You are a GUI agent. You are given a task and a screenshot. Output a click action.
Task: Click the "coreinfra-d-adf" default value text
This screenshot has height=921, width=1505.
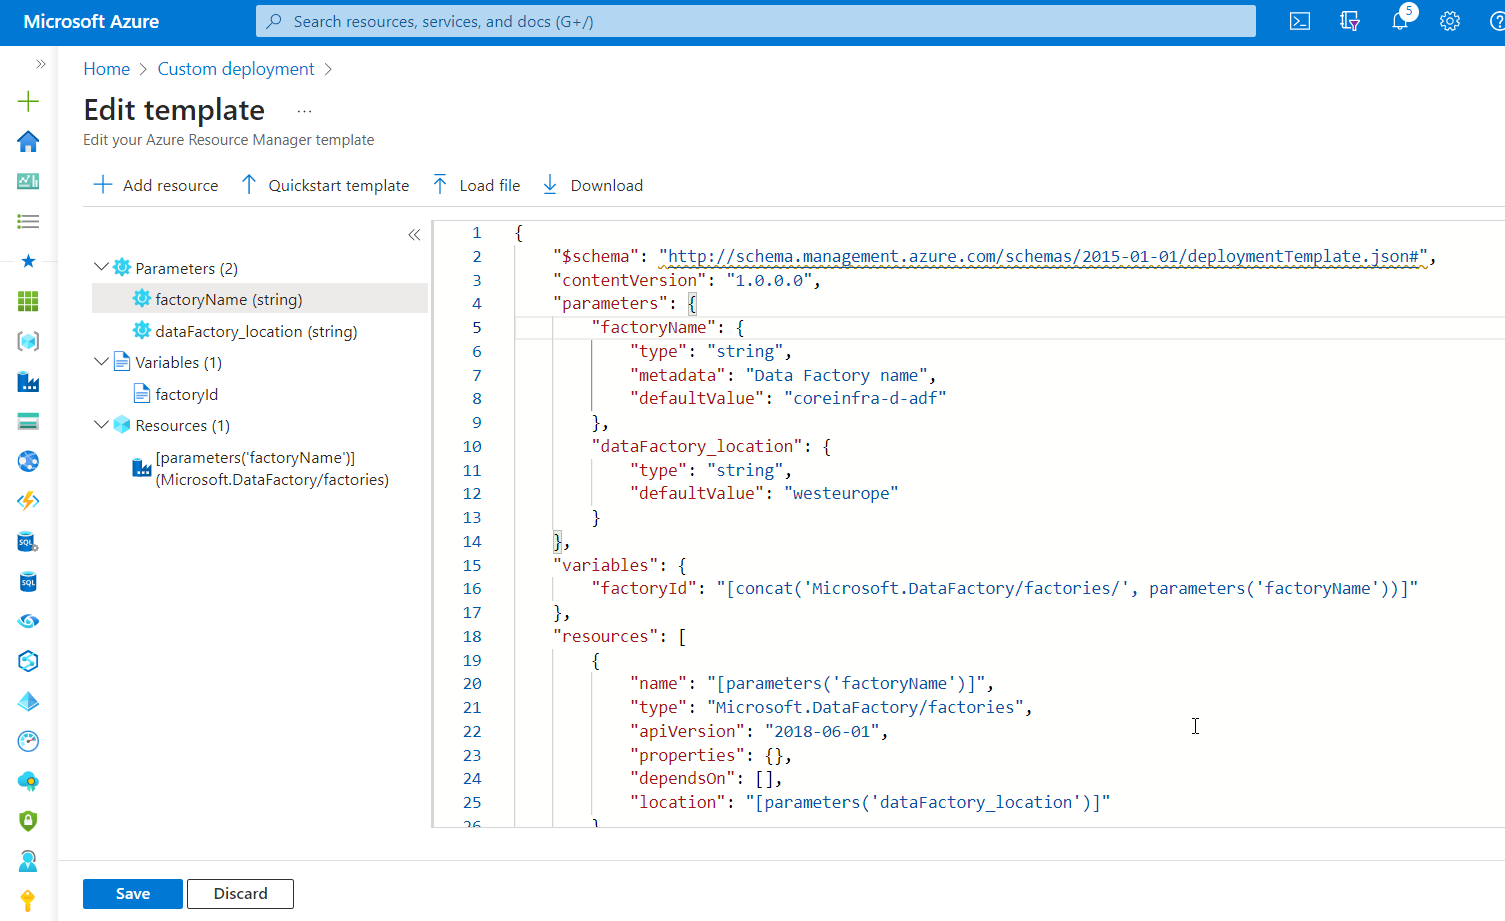[865, 398]
